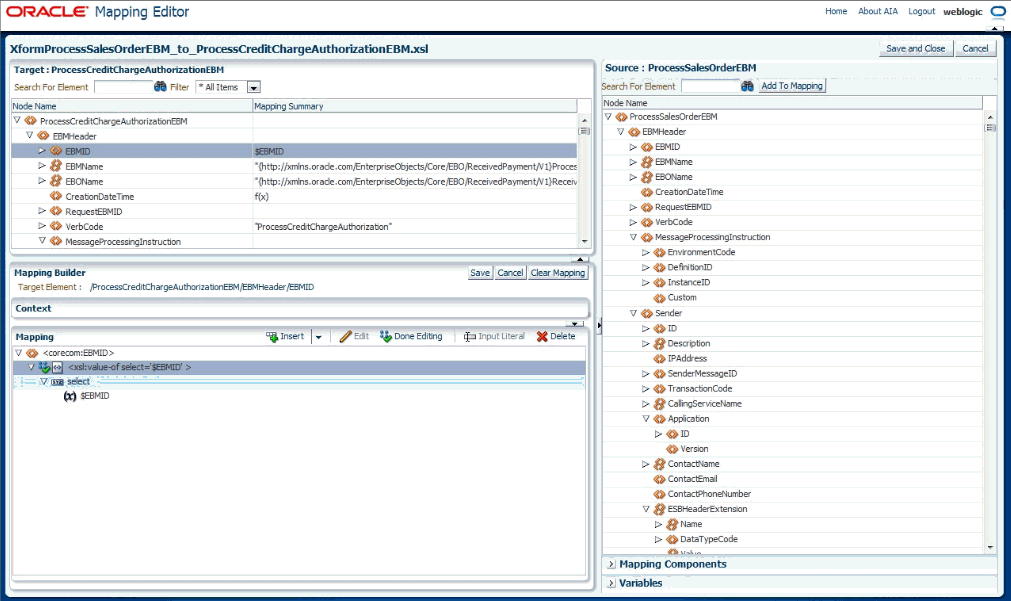Expand the Mapping Components panel
The image size is (1011, 601).
(x=611, y=564)
